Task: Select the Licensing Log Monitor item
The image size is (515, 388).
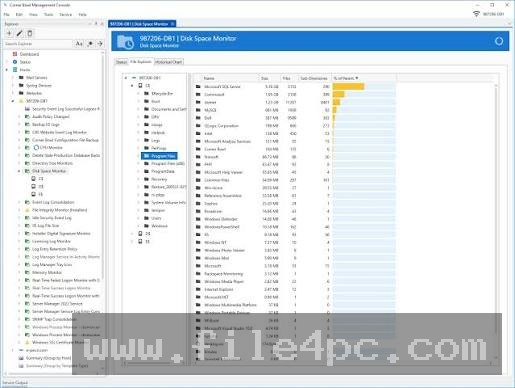Action: pos(51,241)
